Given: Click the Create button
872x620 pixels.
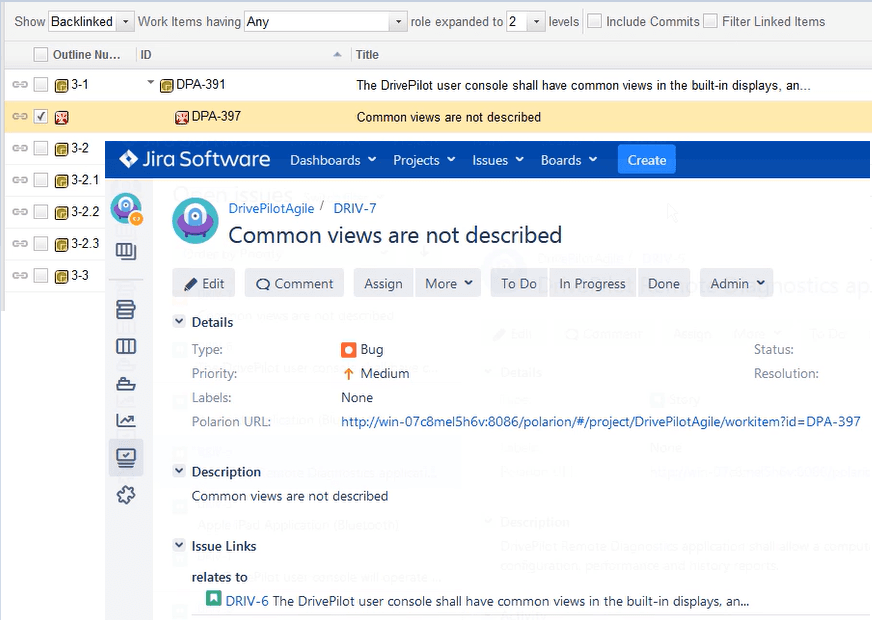Looking at the screenshot, I should (x=646, y=160).
